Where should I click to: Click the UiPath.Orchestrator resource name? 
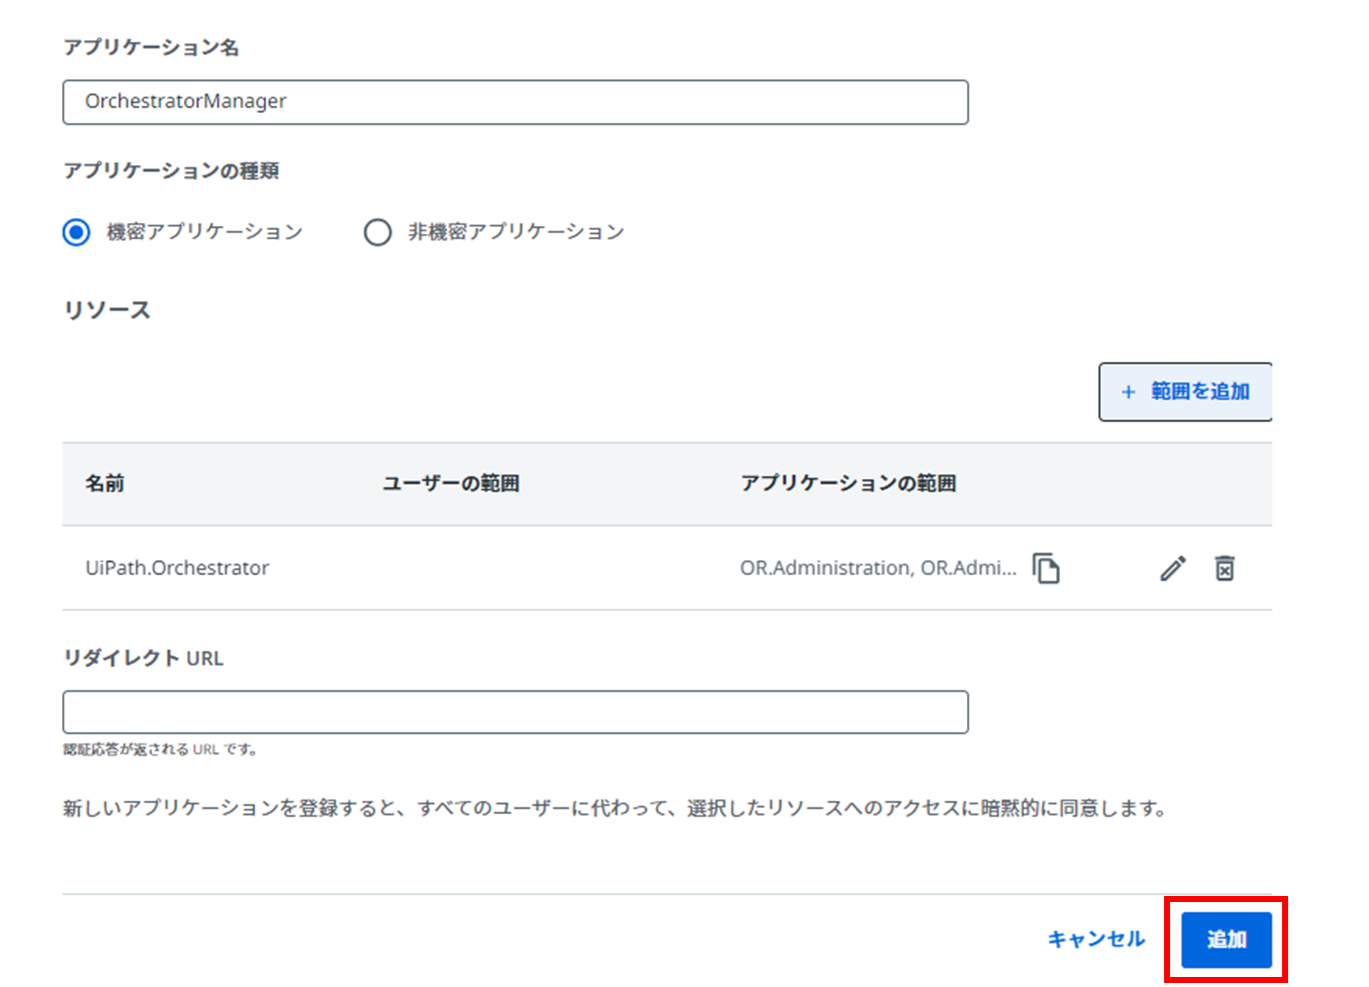click(x=177, y=568)
